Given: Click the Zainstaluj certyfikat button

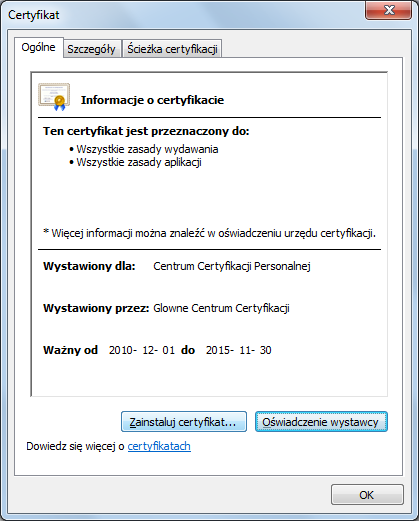Looking at the screenshot, I should 184,422.
